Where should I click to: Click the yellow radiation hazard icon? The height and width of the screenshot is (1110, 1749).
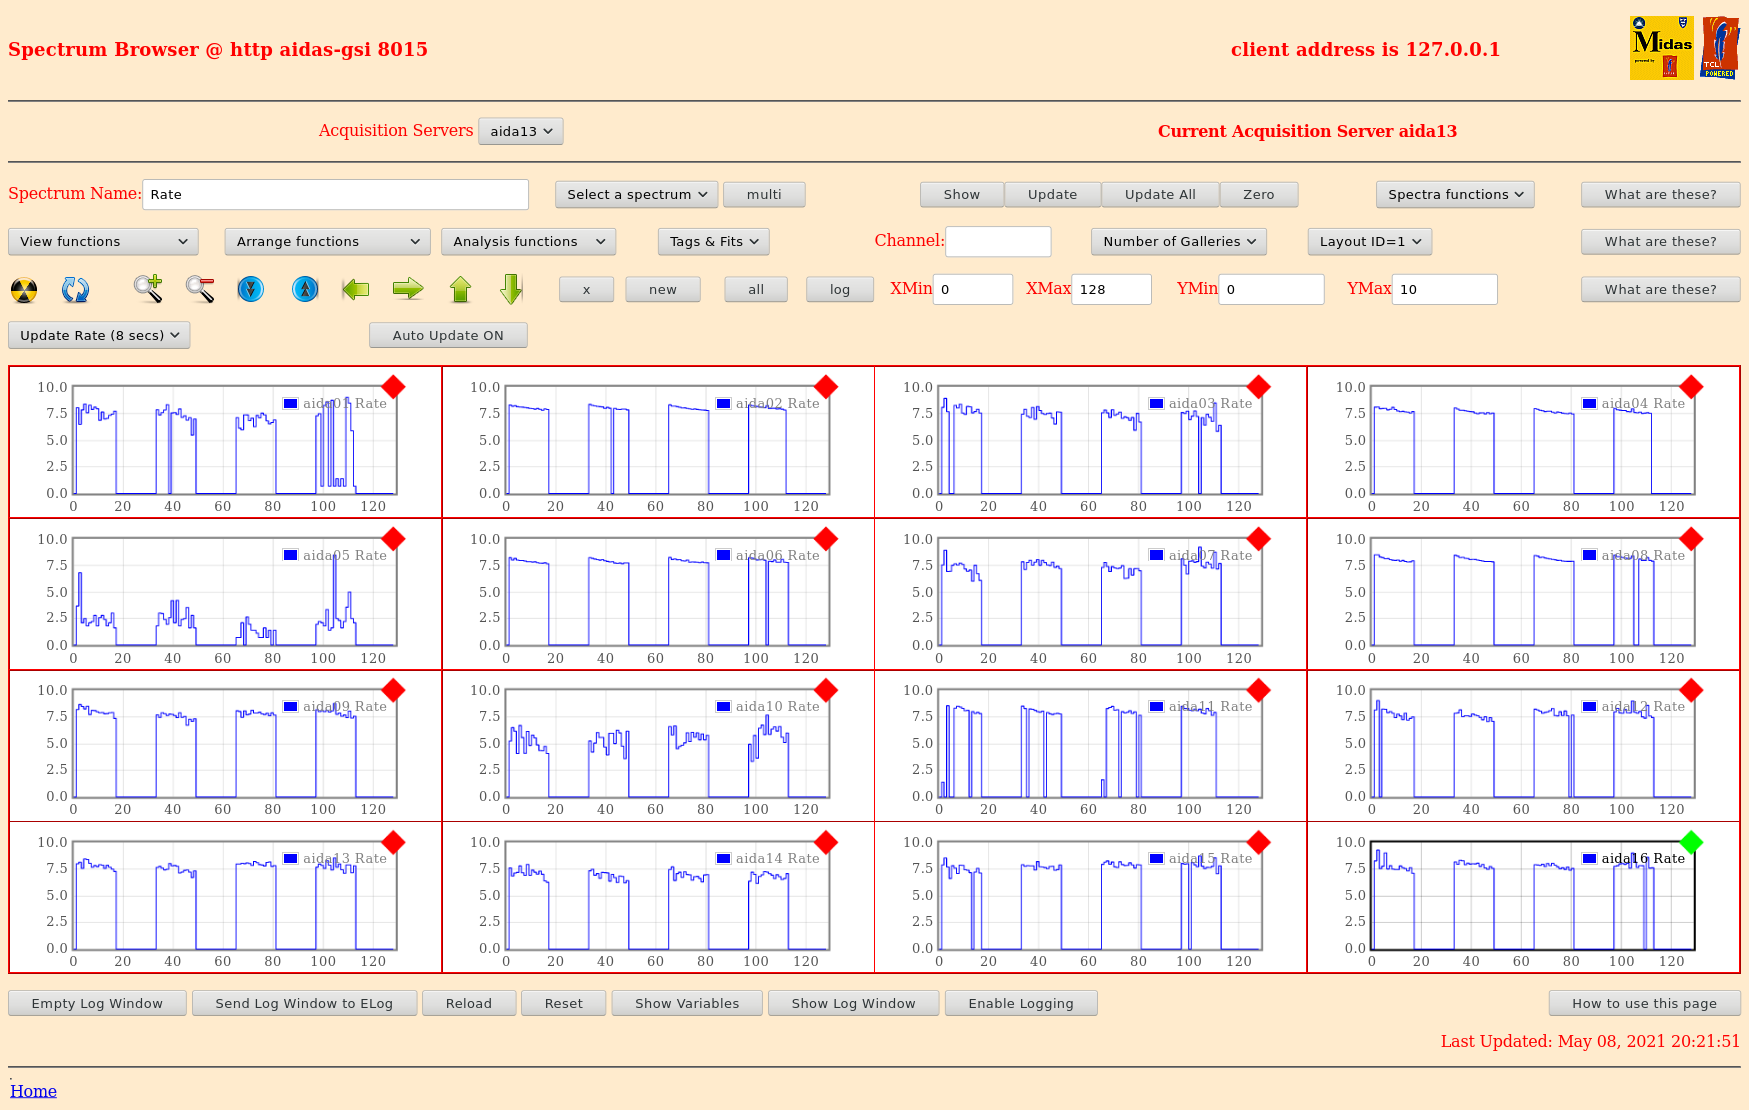click(x=24, y=290)
